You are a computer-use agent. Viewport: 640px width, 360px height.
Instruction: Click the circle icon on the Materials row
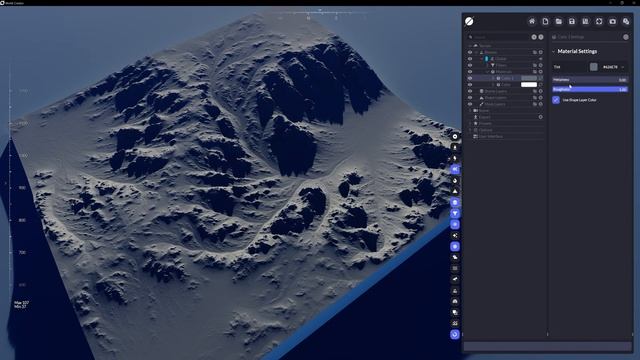[541, 72]
